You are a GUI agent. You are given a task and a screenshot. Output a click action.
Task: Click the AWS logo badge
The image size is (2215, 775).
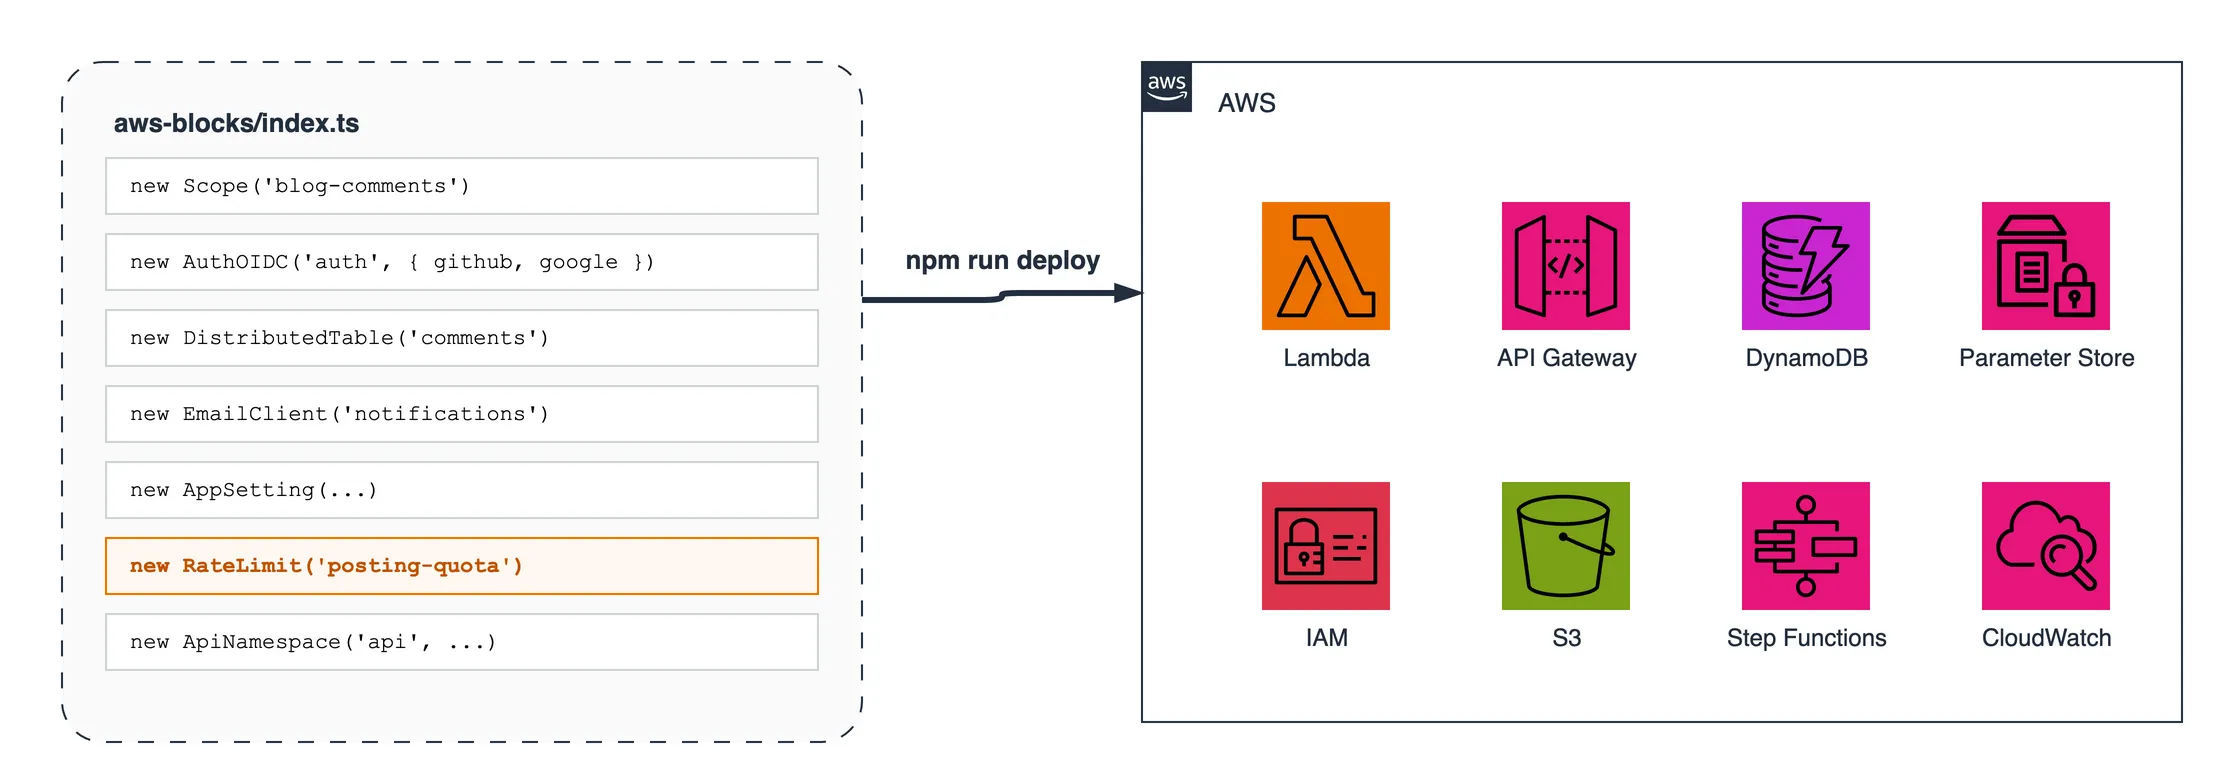click(1167, 87)
